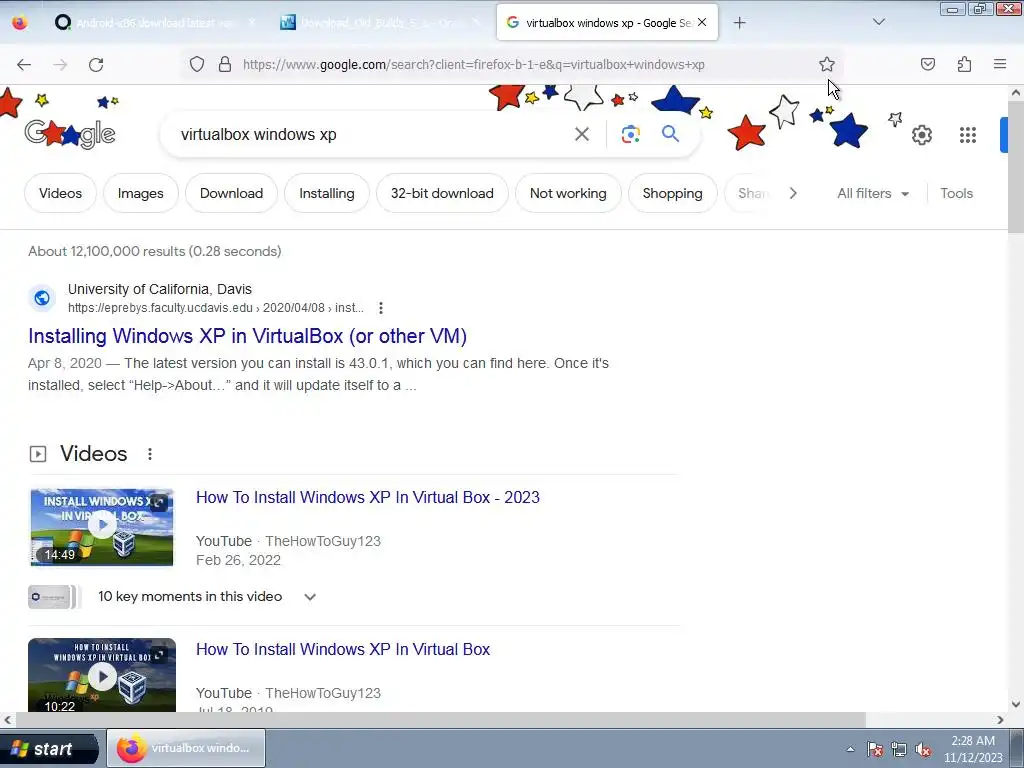Open the All filters dropdown
The height and width of the screenshot is (768, 1024).
pyautogui.click(x=873, y=193)
